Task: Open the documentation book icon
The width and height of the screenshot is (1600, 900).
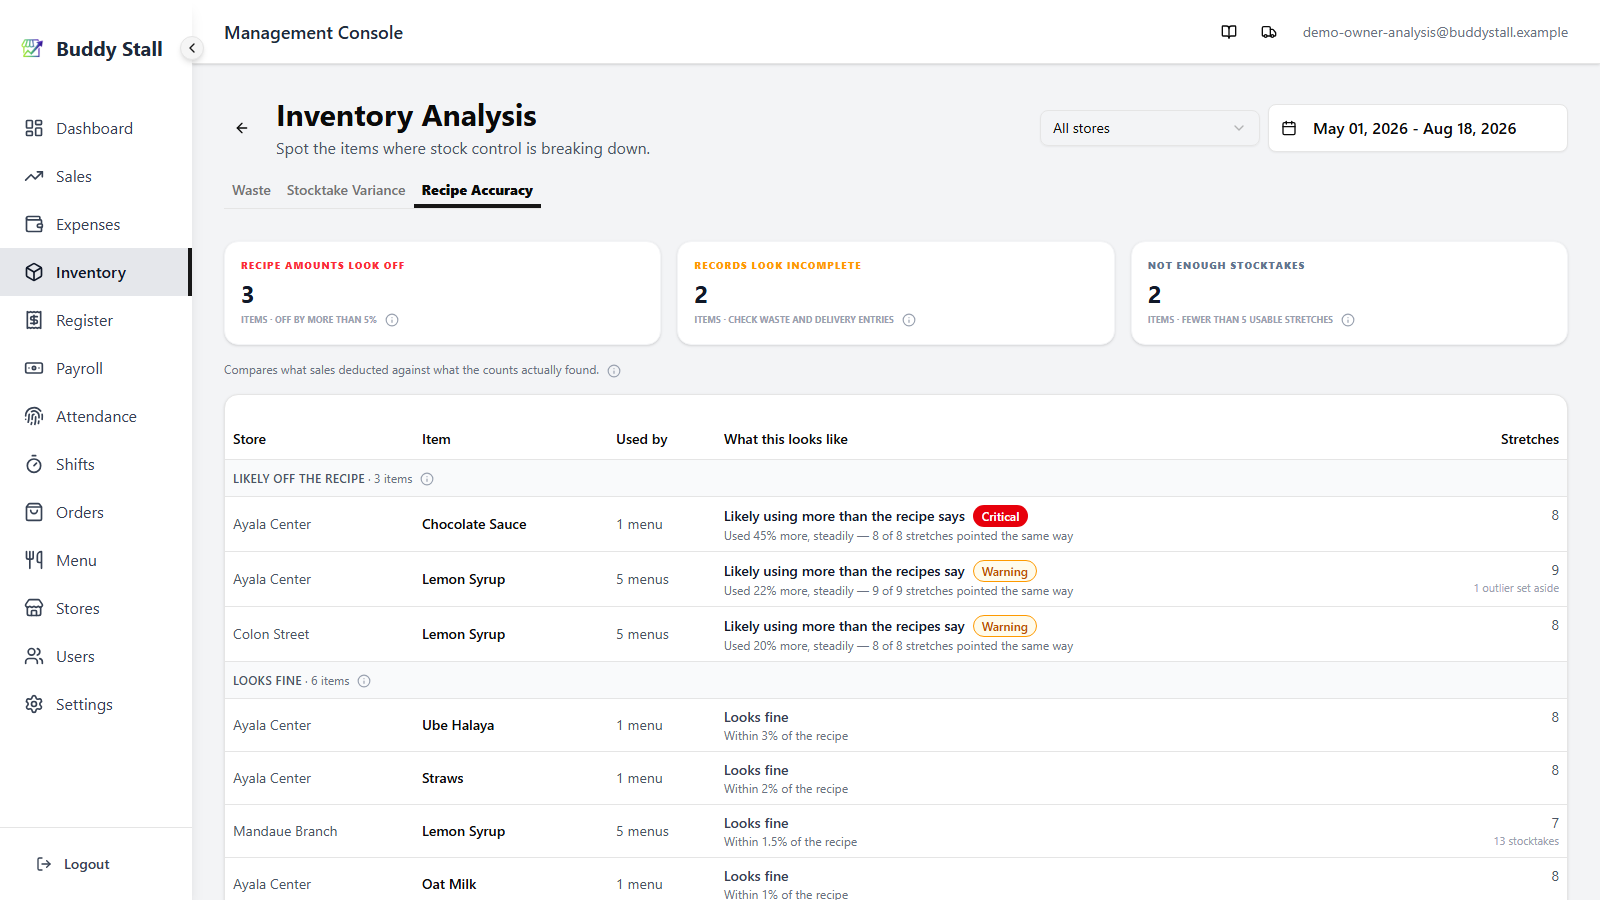Action: 1229,32
